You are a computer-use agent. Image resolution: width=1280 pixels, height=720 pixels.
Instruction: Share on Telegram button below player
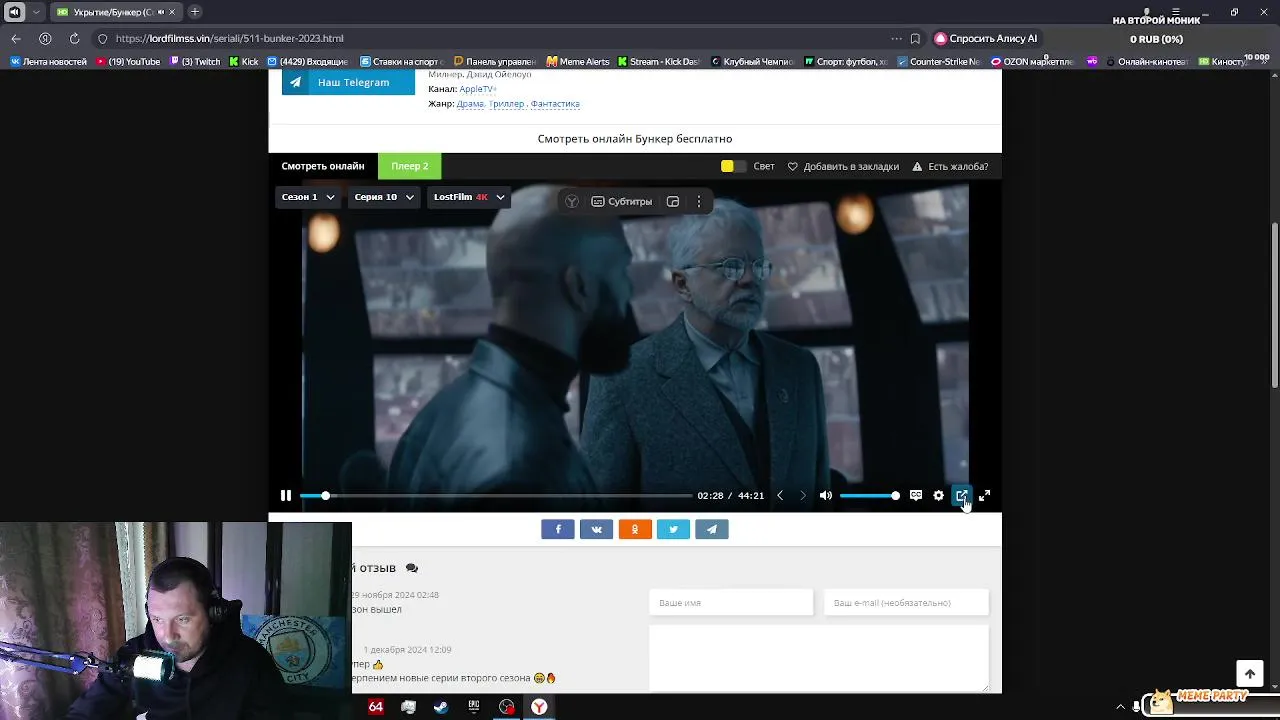pyautogui.click(x=712, y=529)
